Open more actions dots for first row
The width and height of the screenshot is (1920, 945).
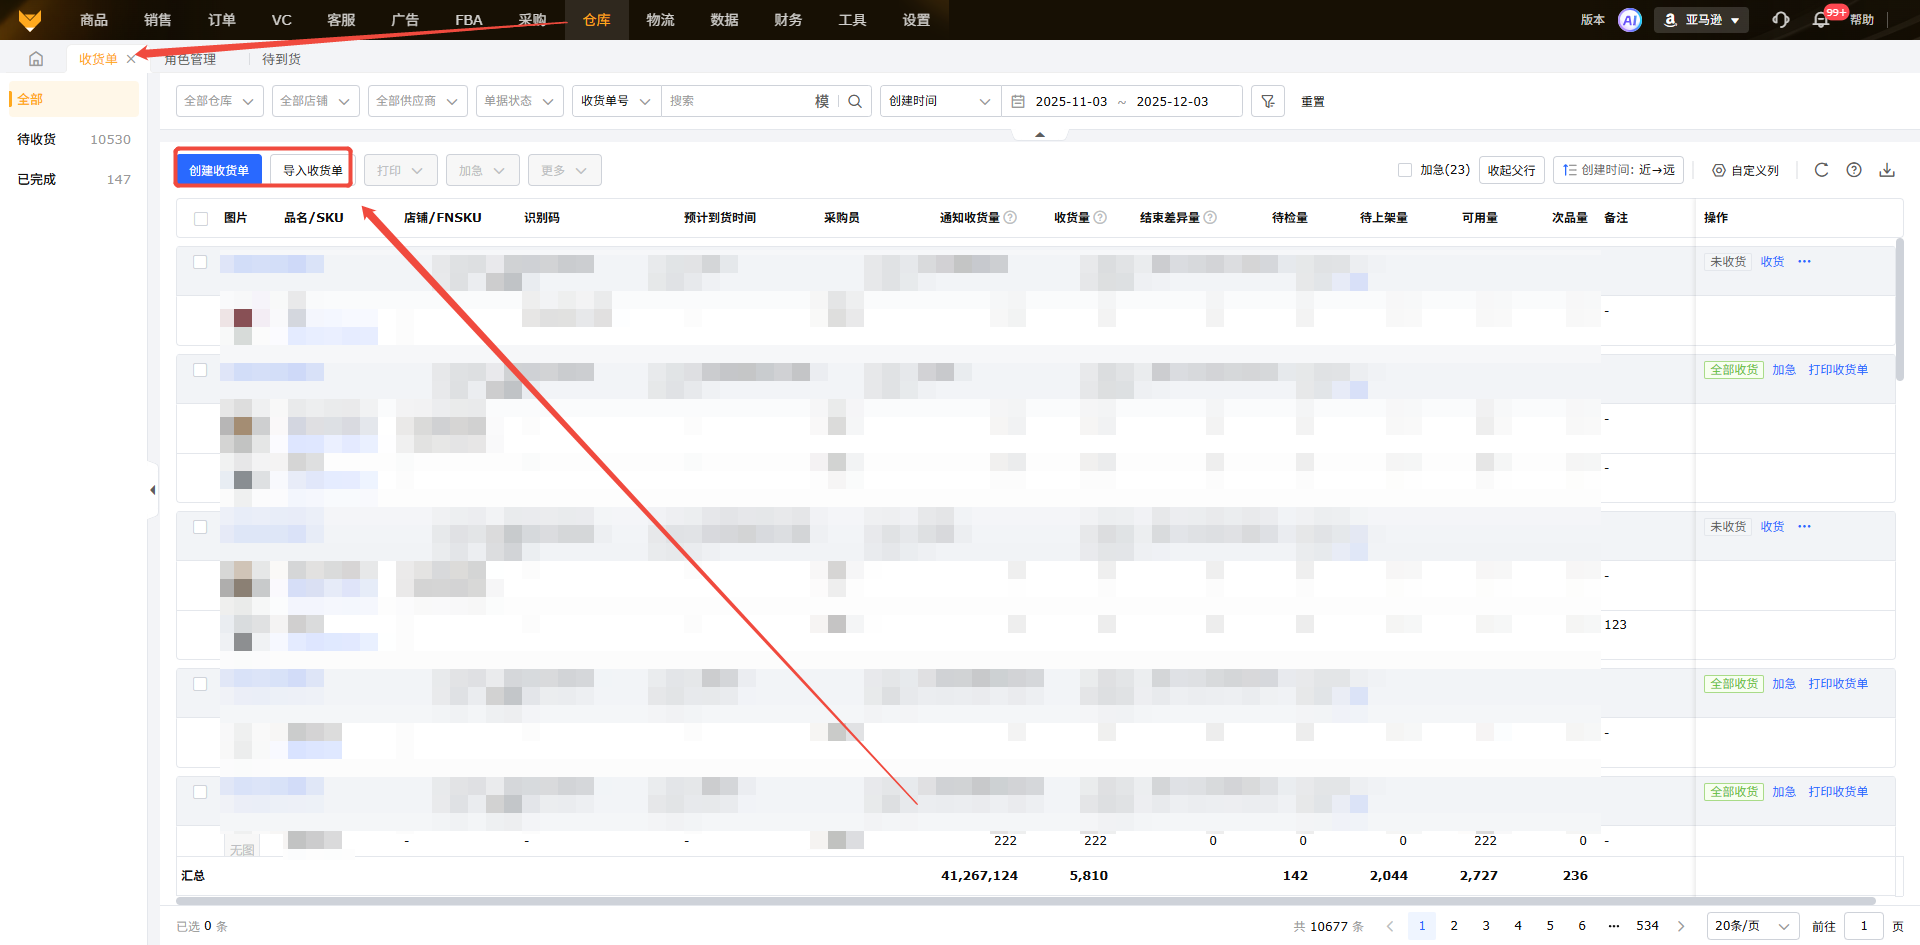coord(1804,262)
